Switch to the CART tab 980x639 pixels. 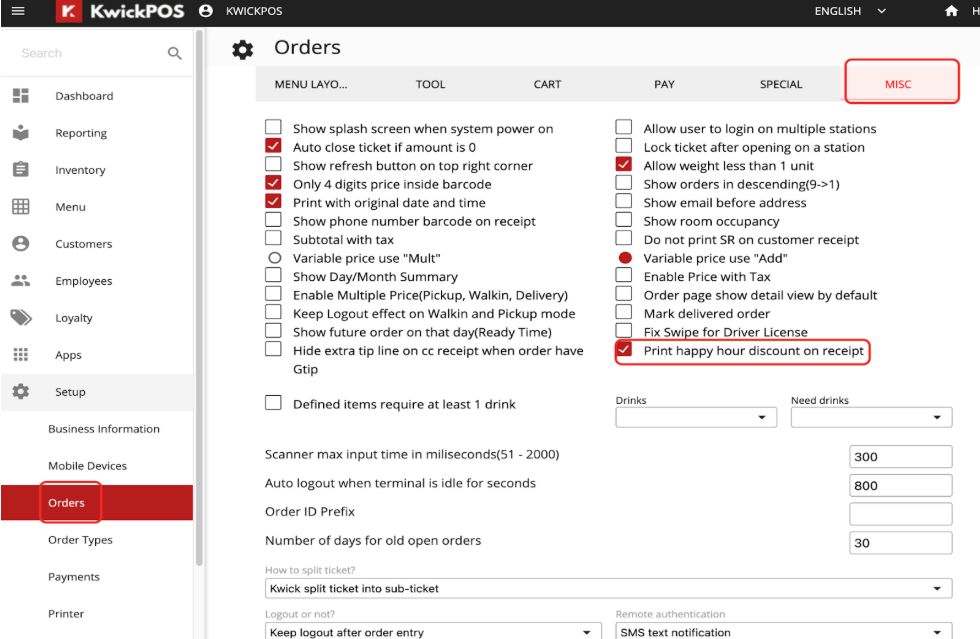click(x=548, y=84)
